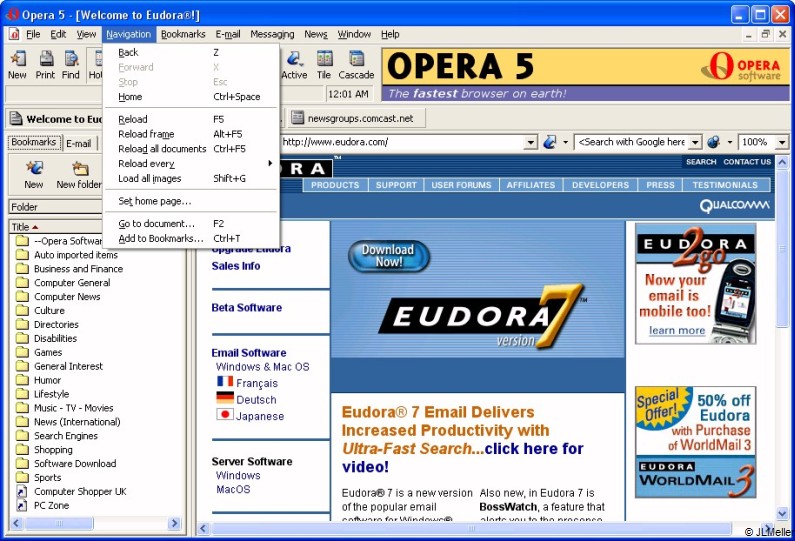Click the German flag icon
The image size is (795, 541).
tap(225, 398)
